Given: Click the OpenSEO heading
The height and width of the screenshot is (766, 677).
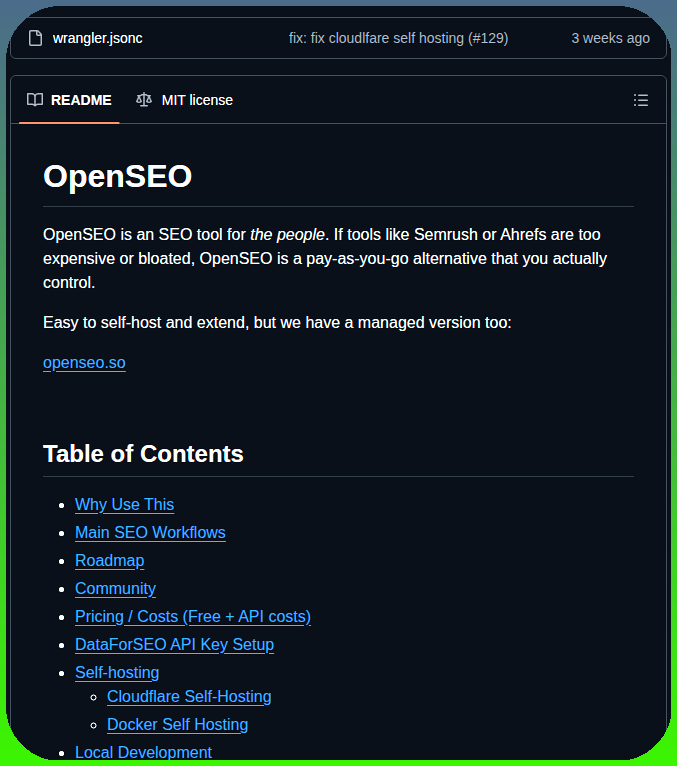Looking at the screenshot, I should tap(118, 176).
